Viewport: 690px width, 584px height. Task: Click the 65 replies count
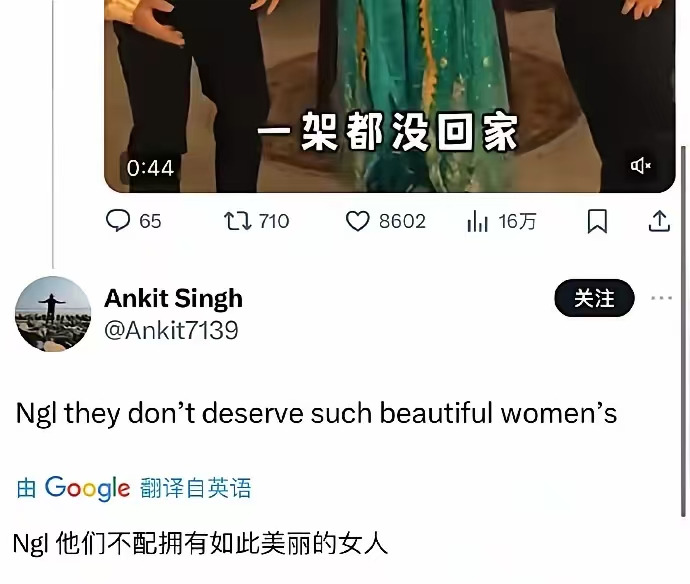click(150, 221)
